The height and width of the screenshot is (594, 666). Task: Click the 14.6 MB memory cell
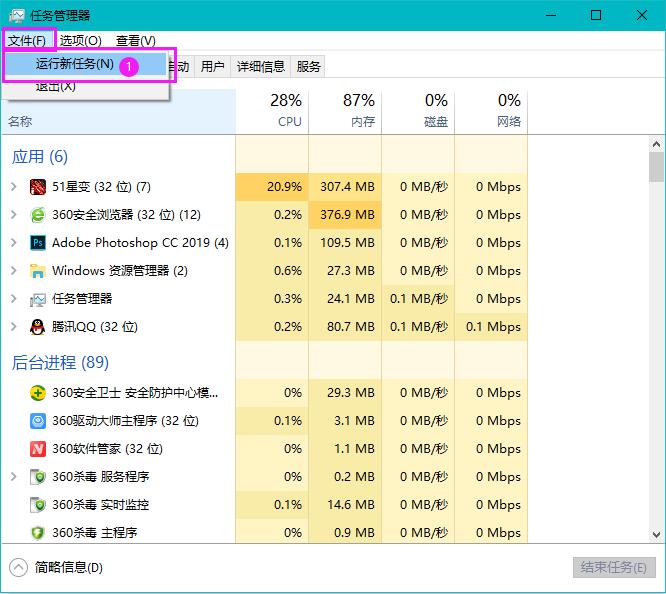(345, 505)
